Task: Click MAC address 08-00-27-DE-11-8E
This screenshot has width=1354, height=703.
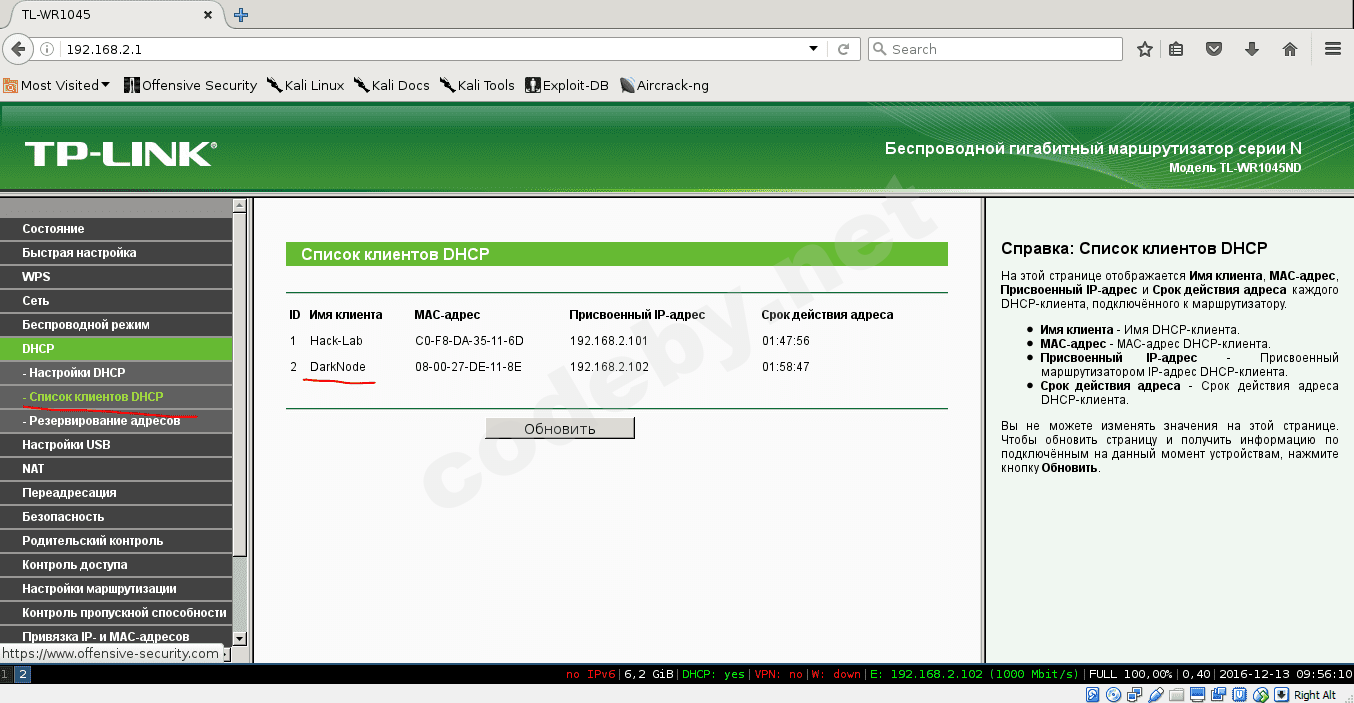Action: click(x=468, y=367)
